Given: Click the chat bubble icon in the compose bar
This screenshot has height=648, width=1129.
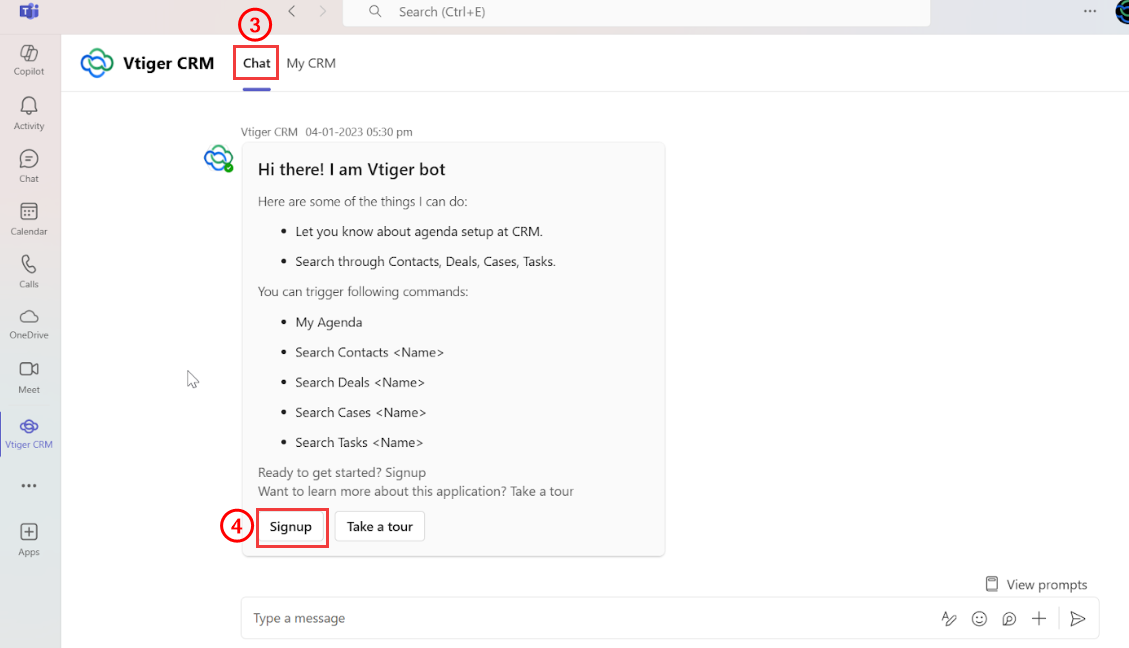Looking at the screenshot, I should point(1009,618).
